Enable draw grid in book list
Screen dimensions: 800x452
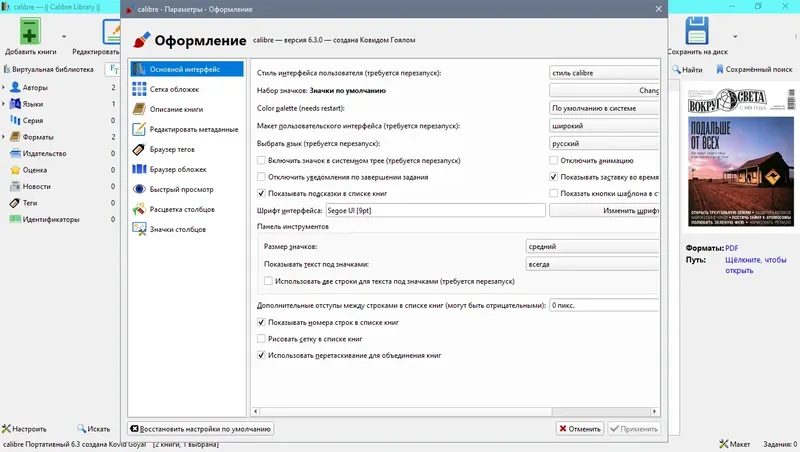(261, 339)
